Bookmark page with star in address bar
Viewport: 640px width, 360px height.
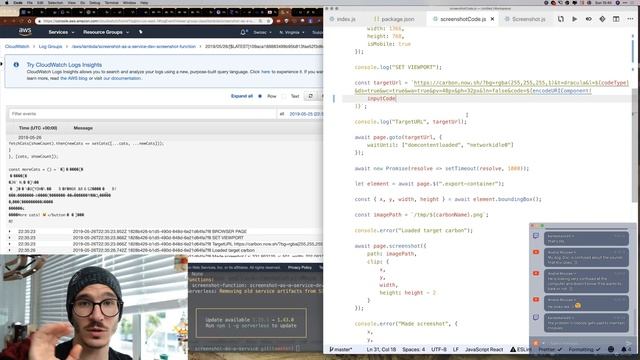coord(268,21)
